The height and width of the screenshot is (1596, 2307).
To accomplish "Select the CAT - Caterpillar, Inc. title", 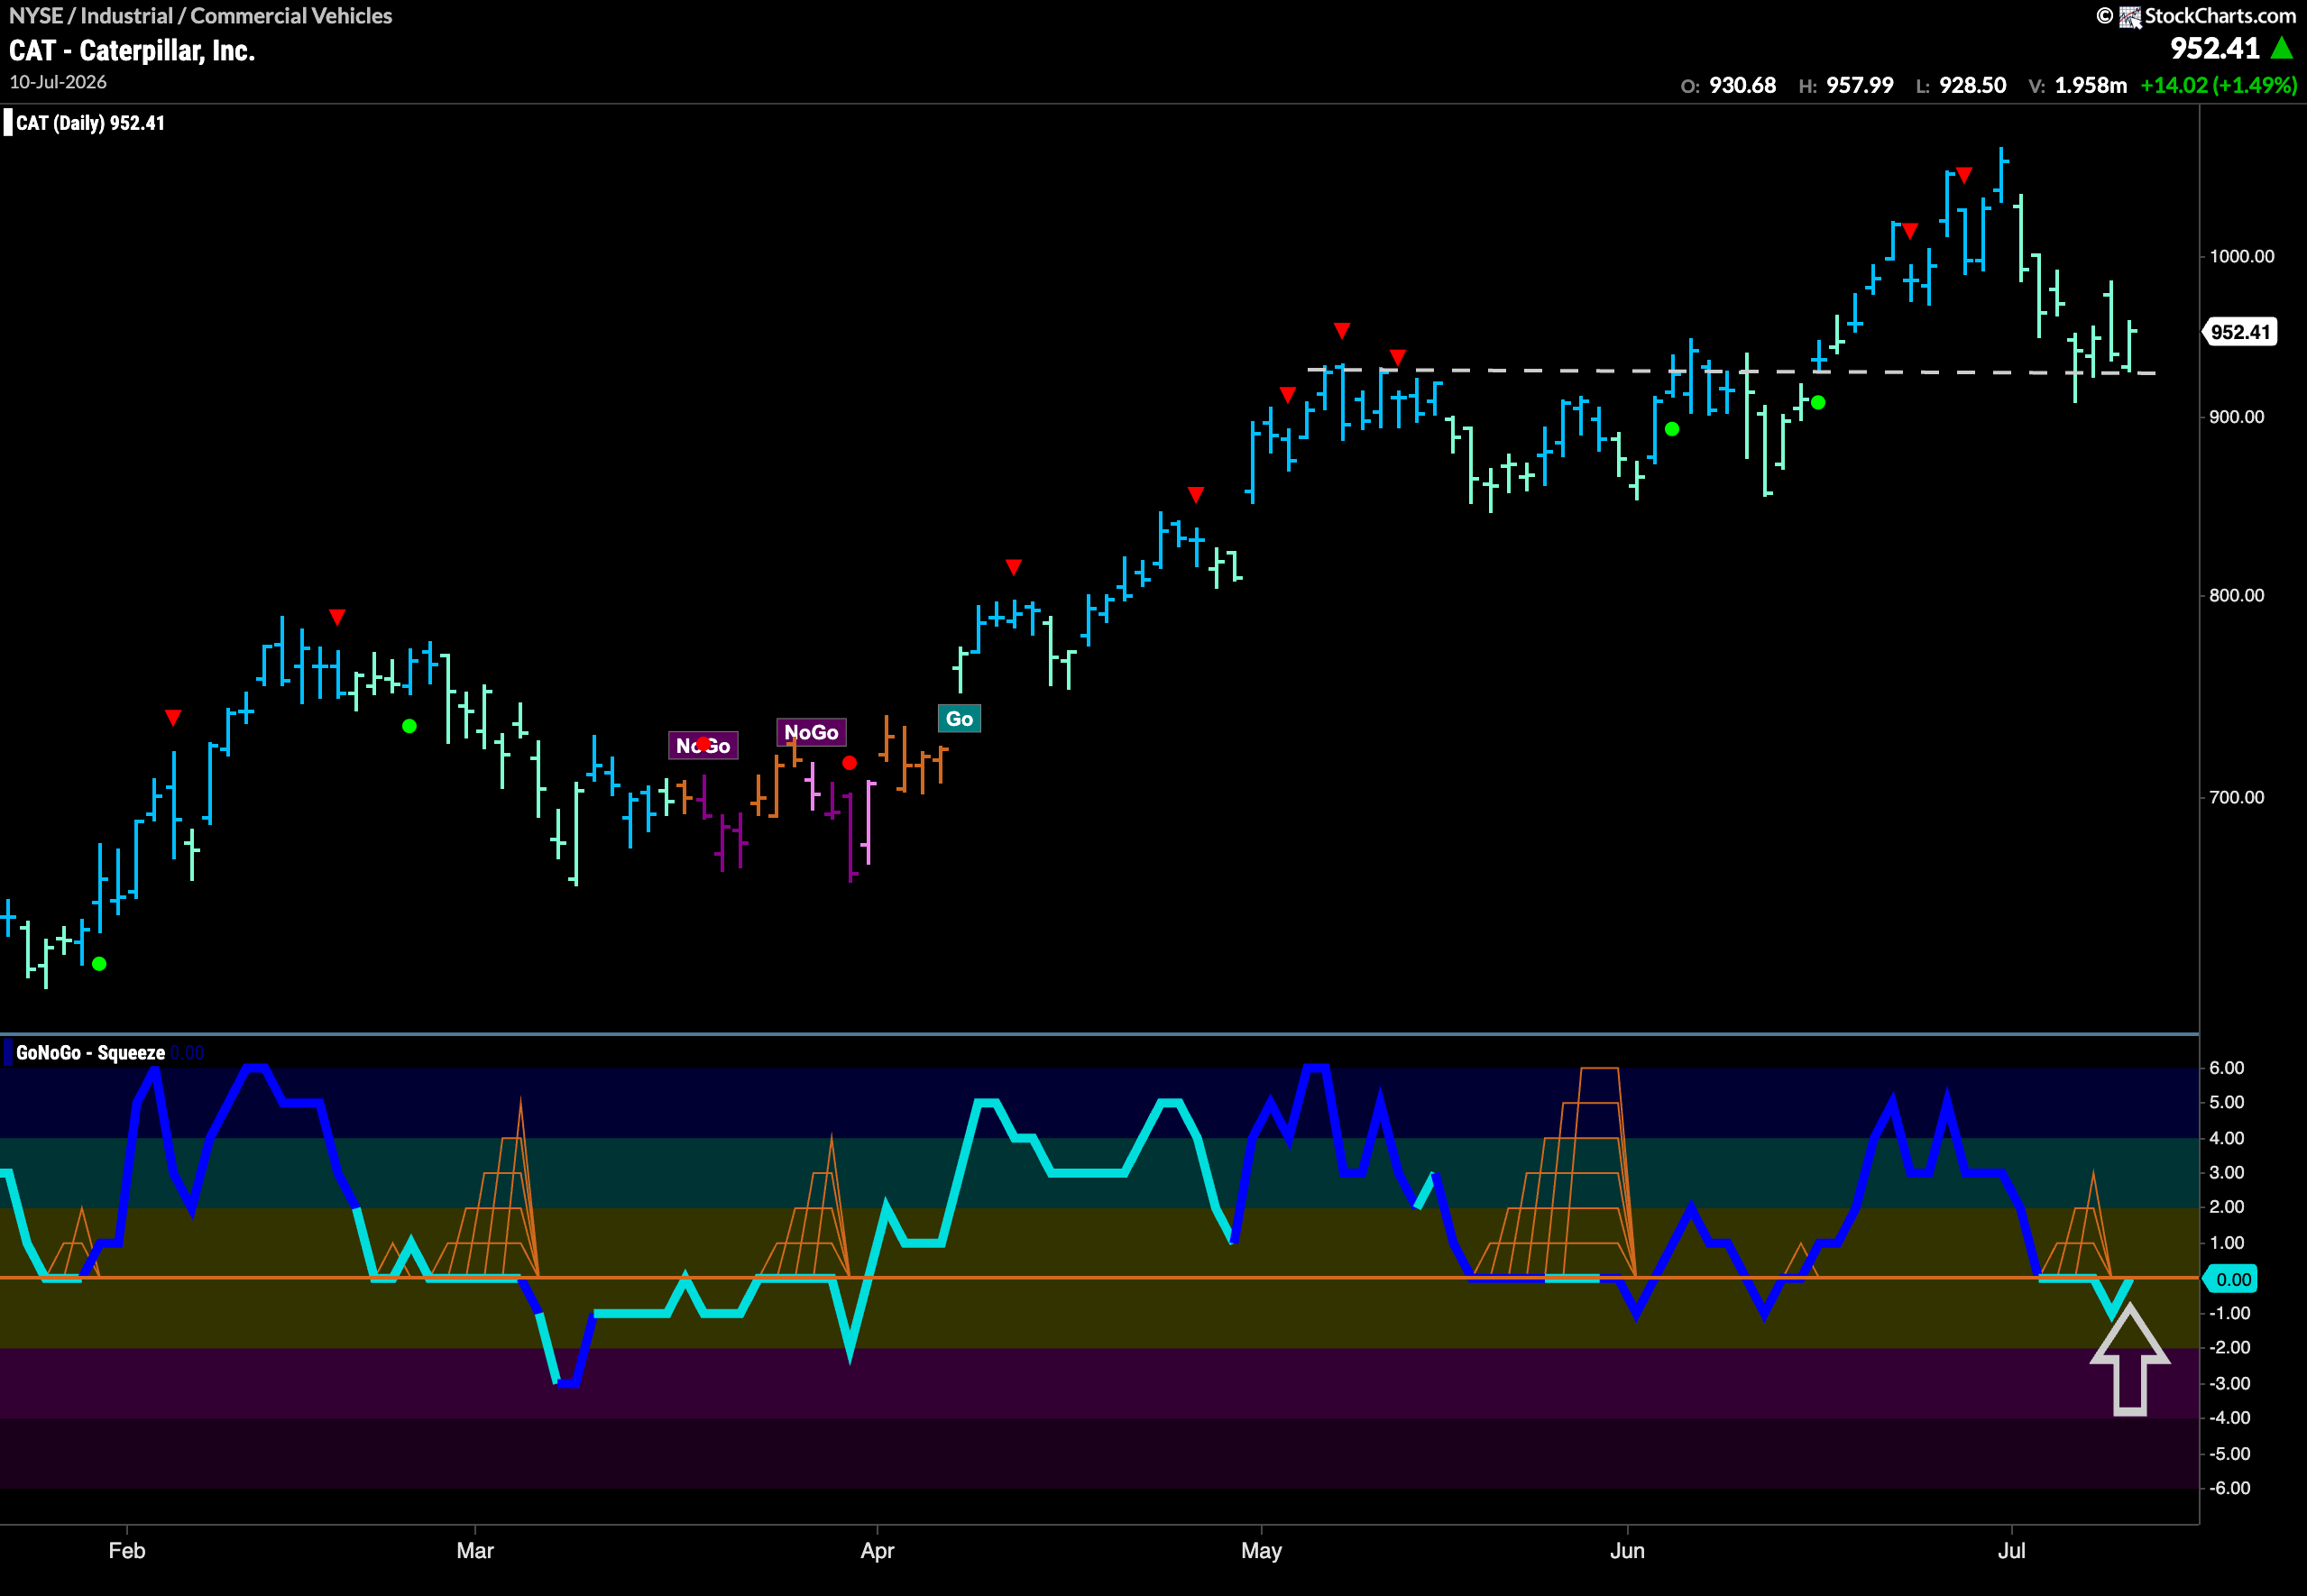I will (132, 50).
